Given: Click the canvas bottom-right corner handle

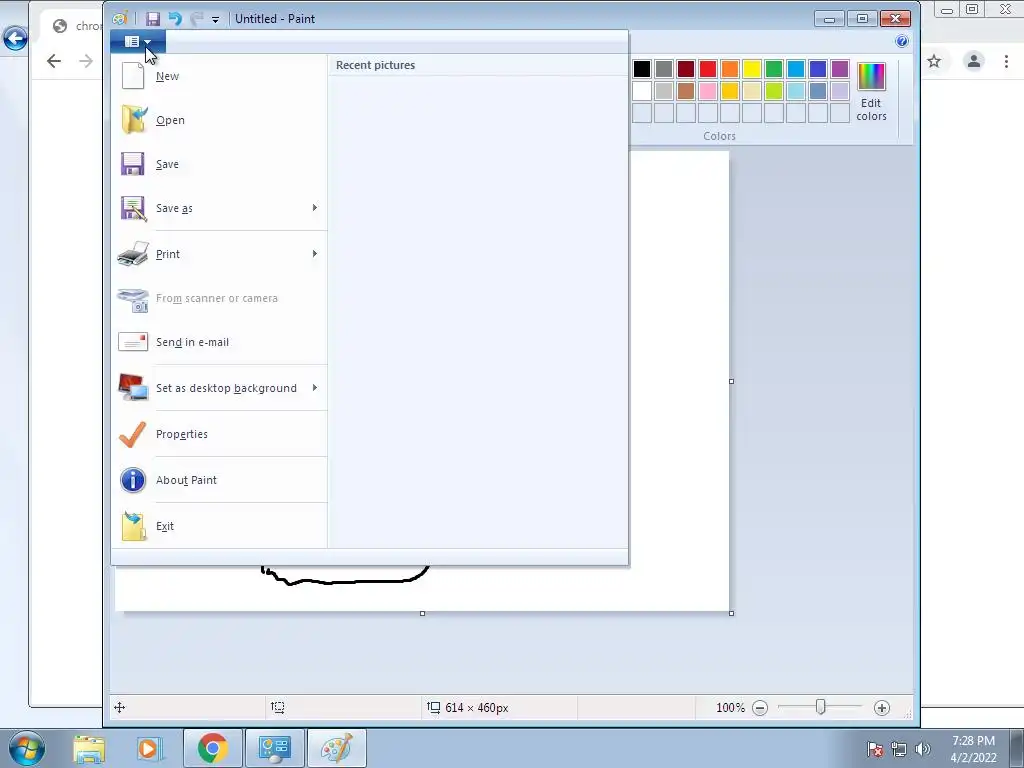Looking at the screenshot, I should point(731,613).
